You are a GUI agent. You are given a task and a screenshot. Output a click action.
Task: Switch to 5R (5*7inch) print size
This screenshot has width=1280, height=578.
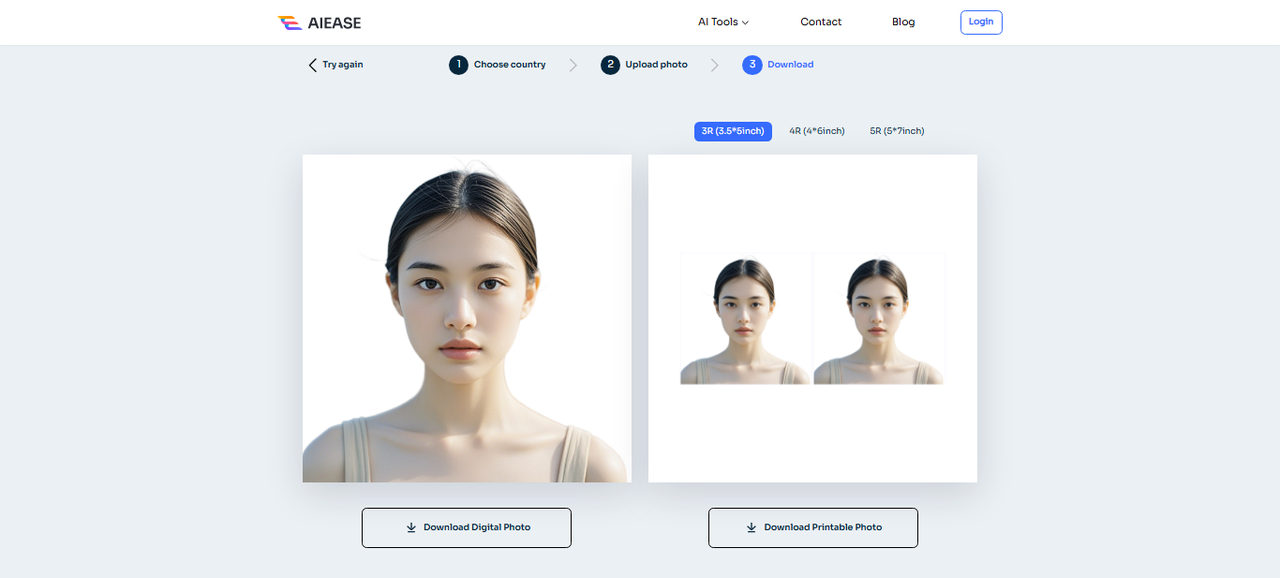click(897, 131)
